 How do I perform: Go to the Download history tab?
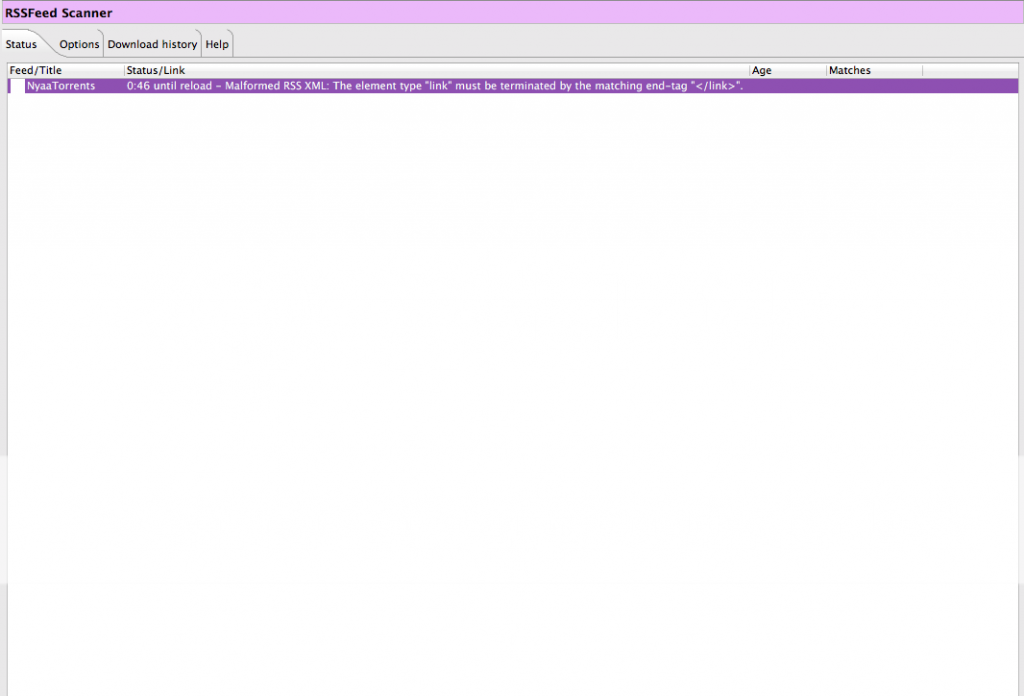click(x=152, y=44)
